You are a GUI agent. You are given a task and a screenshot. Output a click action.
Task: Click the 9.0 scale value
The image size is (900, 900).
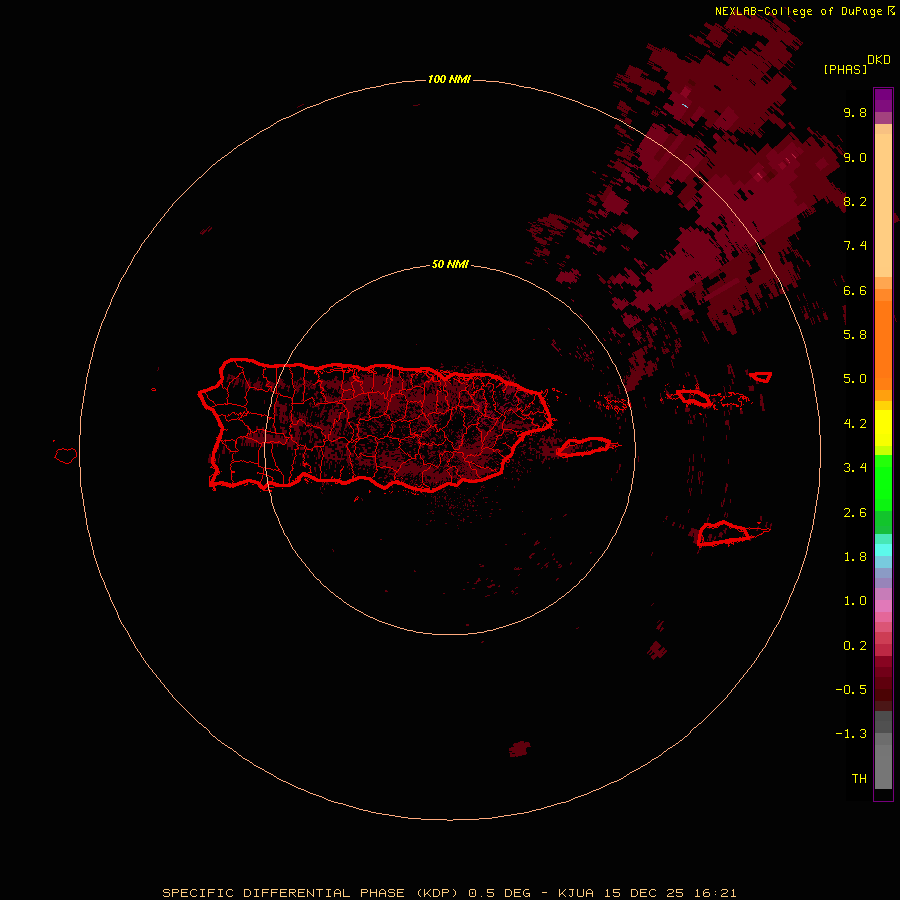click(855, 157)
